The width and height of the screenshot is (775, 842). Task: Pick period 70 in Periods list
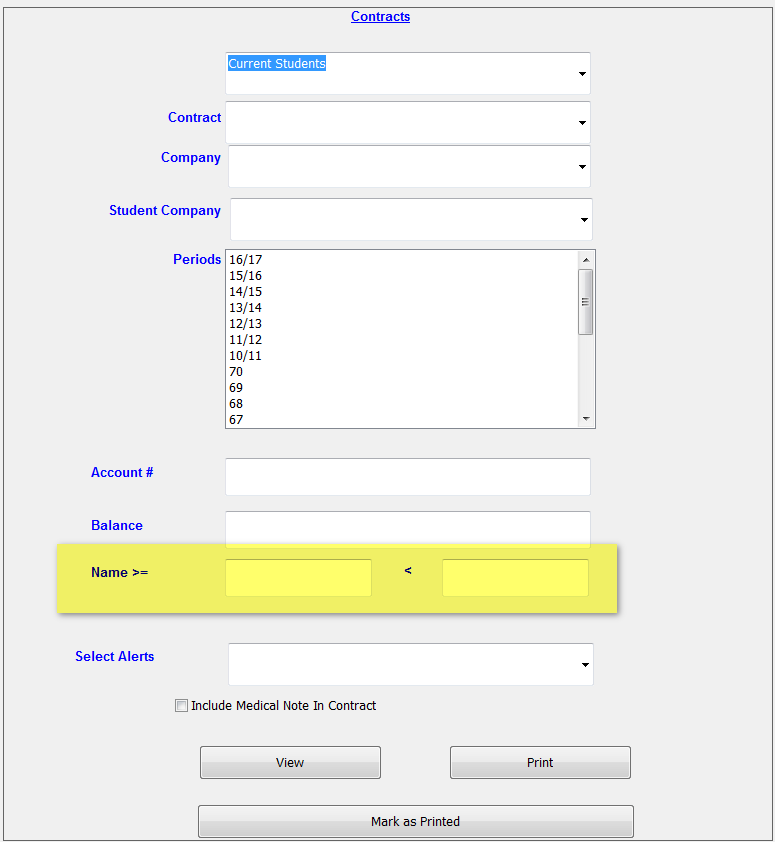236,372
